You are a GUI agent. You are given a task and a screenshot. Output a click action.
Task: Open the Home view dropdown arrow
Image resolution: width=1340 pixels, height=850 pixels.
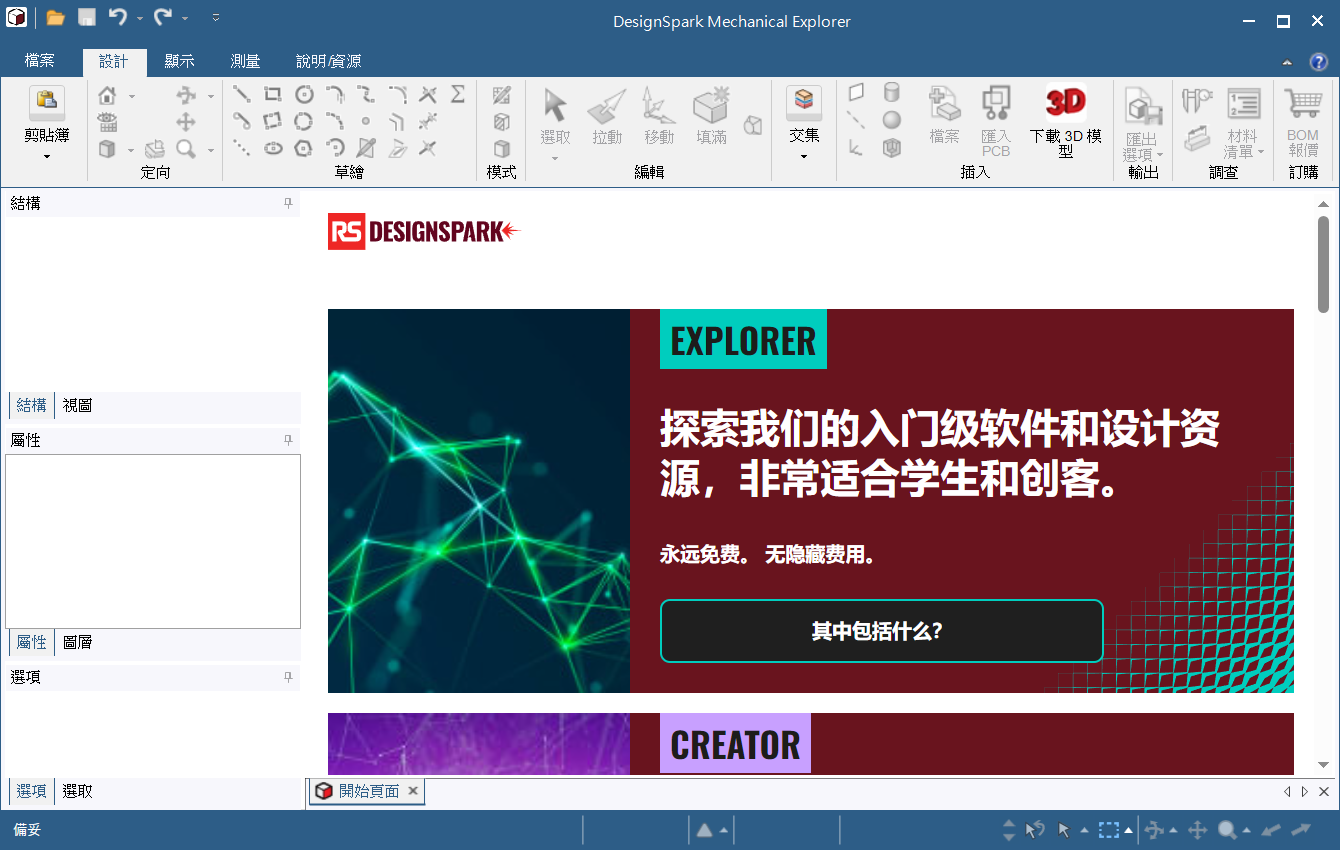(131, 97)
